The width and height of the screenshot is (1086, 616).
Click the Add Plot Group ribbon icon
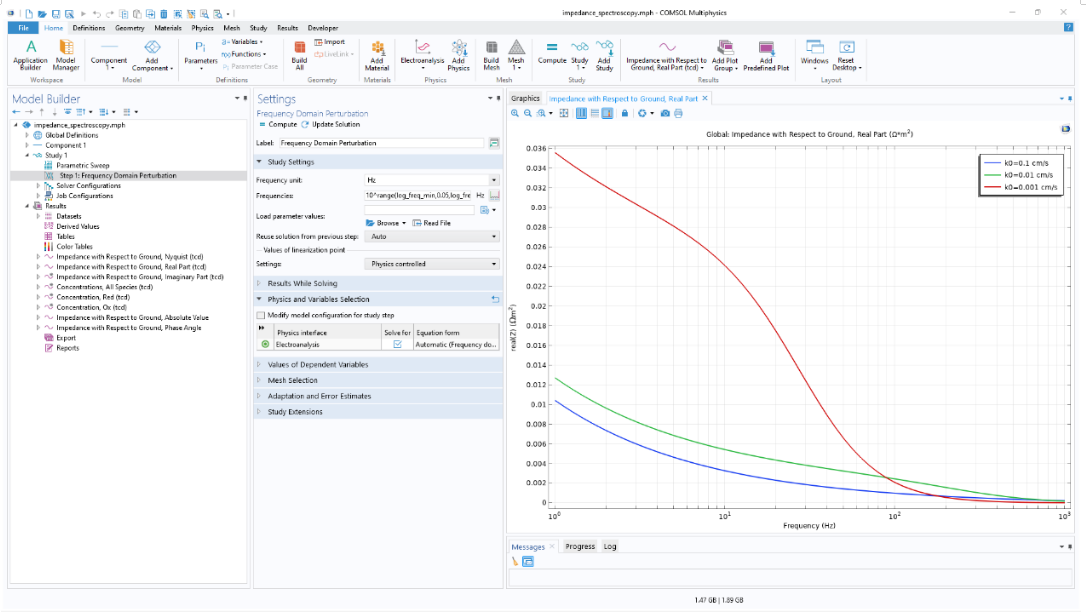tap(725, 55)
